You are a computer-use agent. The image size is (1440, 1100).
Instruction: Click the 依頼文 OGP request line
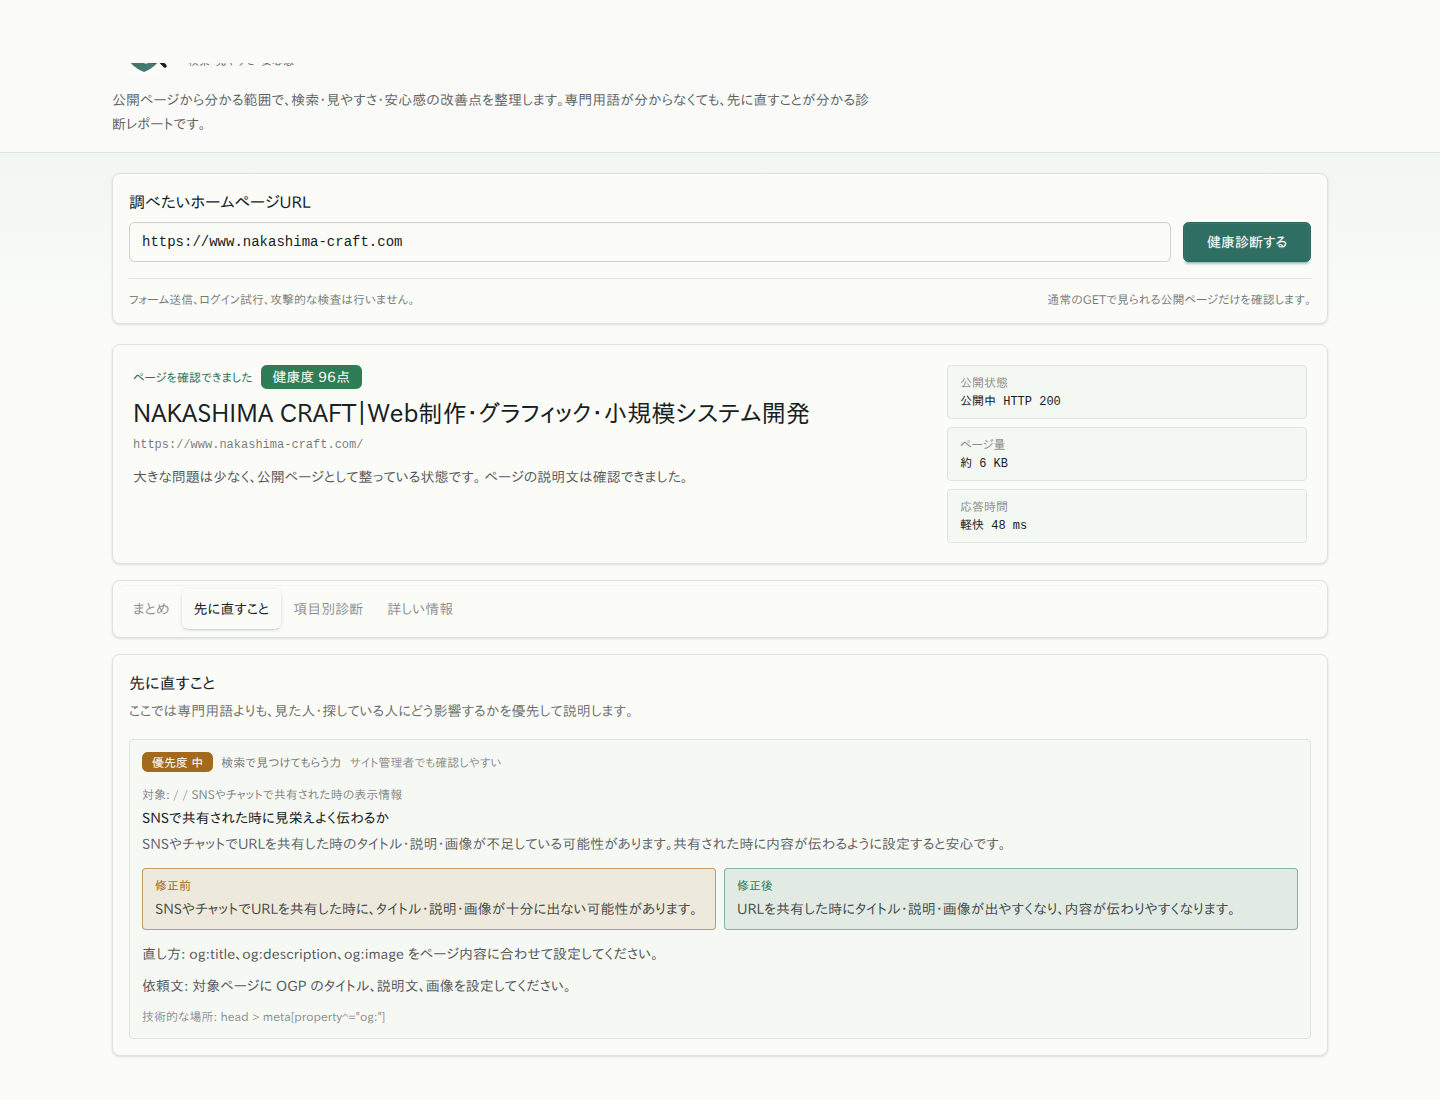(x=359, y=986)
